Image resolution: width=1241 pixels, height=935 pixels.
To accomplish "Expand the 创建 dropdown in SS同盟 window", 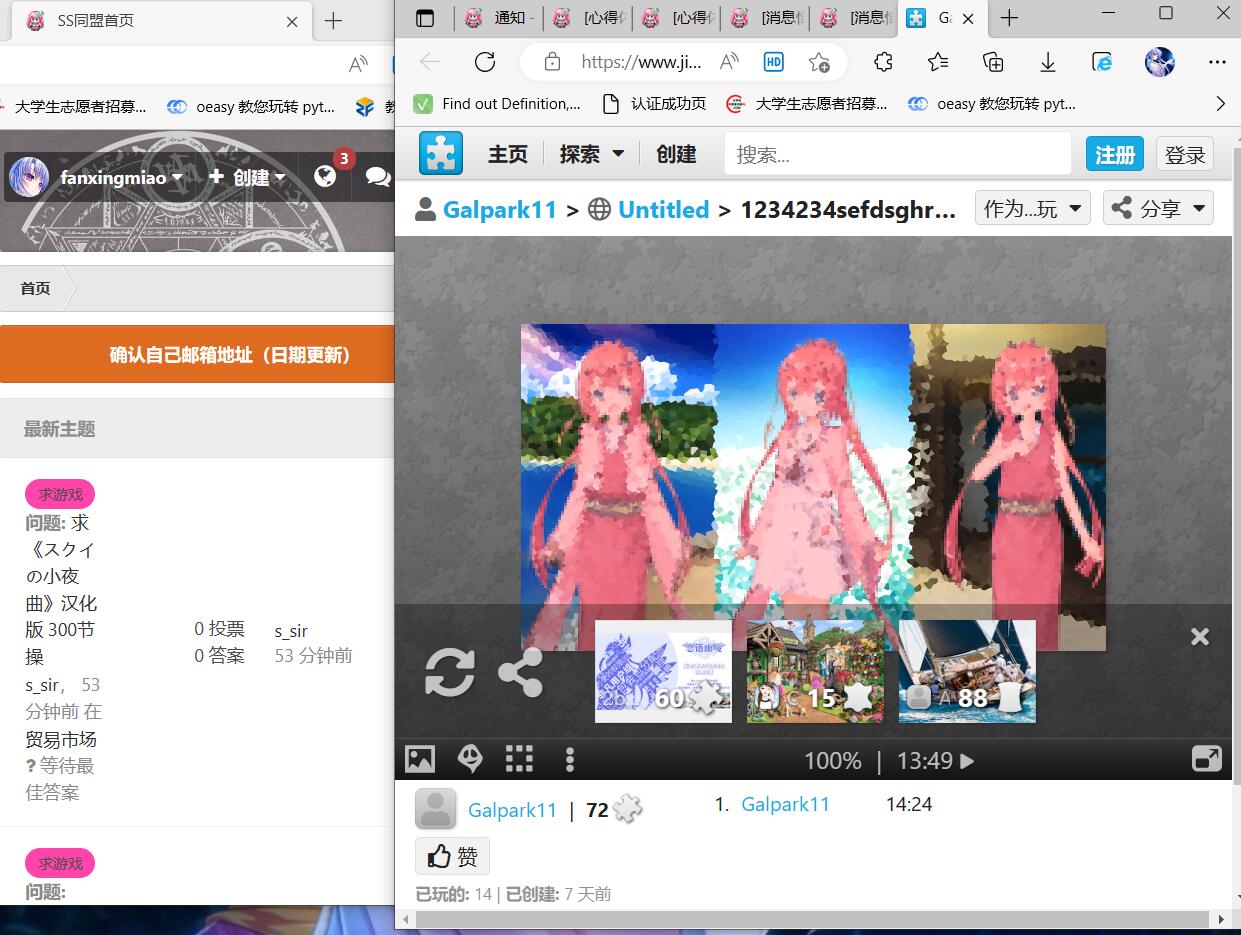I will click(x=247, y=177).
